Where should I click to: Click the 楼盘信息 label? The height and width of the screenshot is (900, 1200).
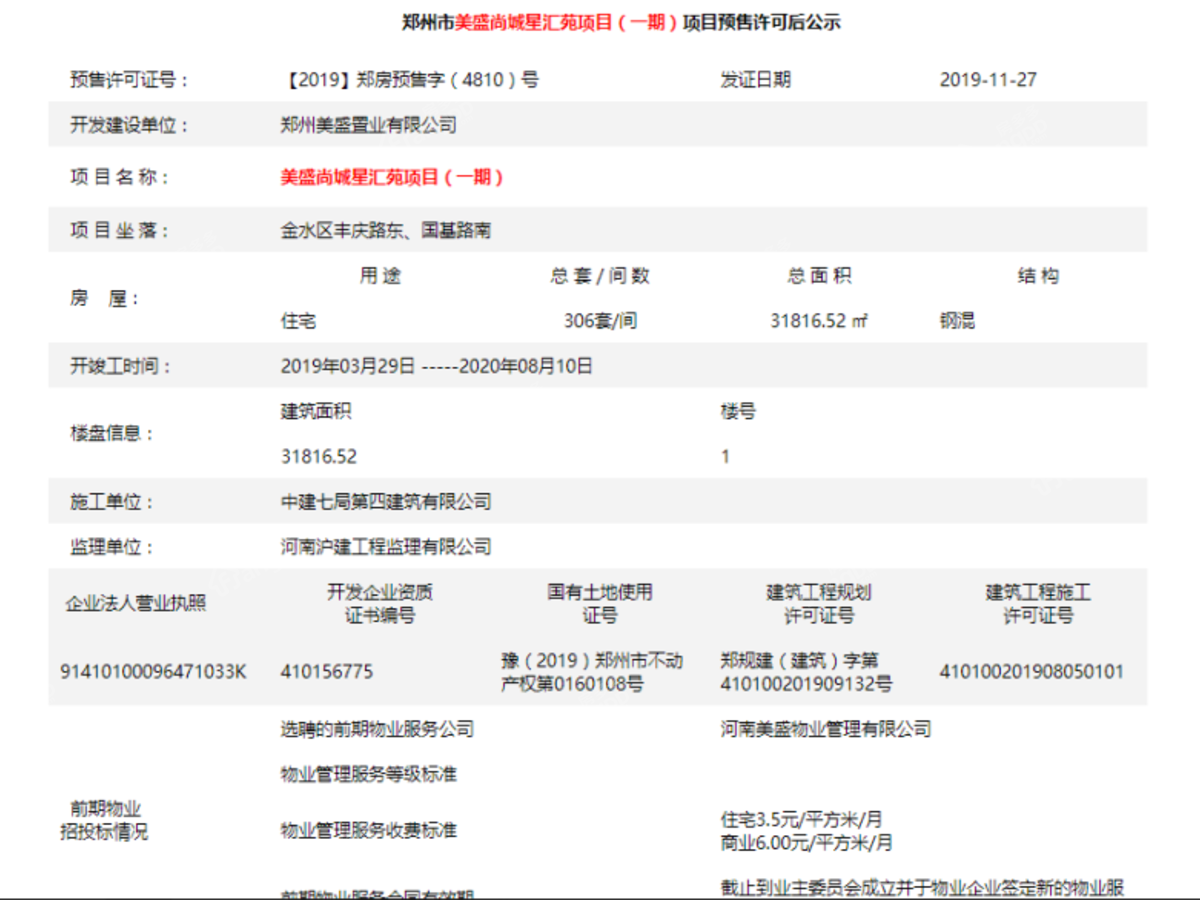[112, 434]
